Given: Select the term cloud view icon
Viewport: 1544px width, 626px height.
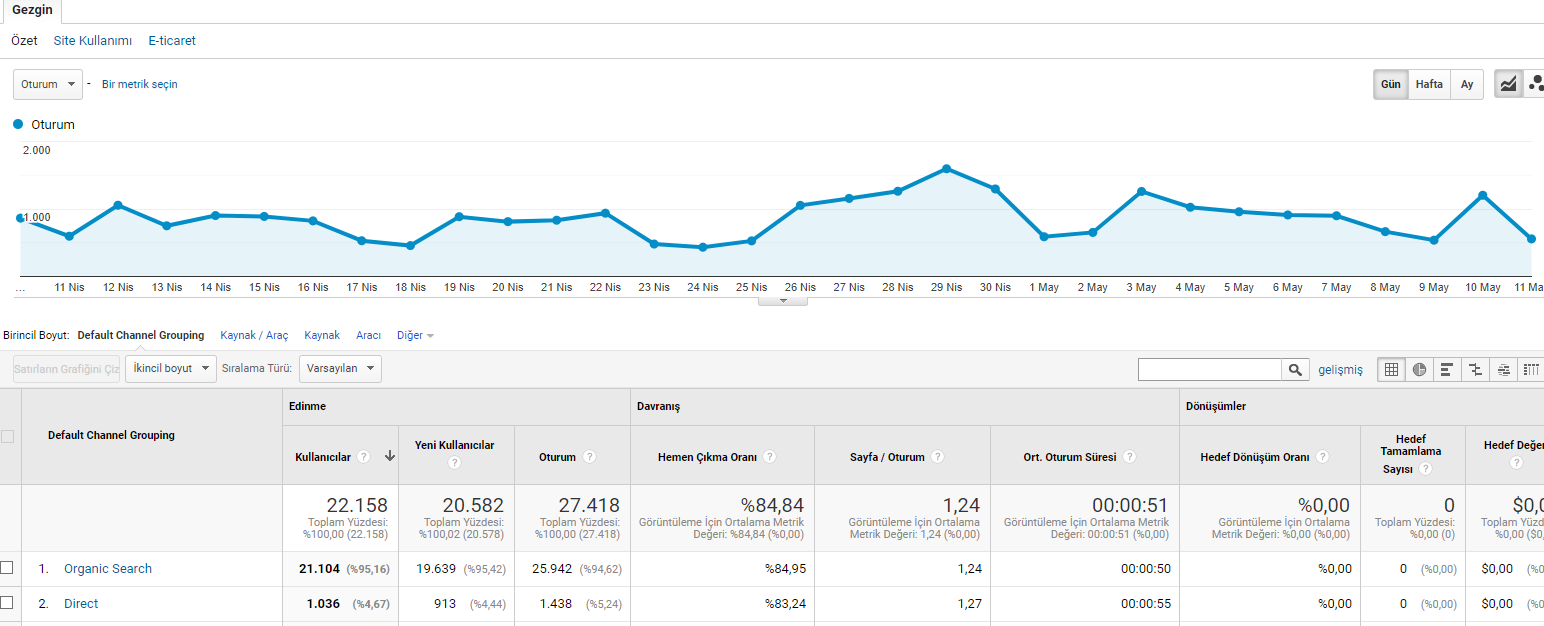Looking at the screenshot, I should click(x=1503, y=370).
